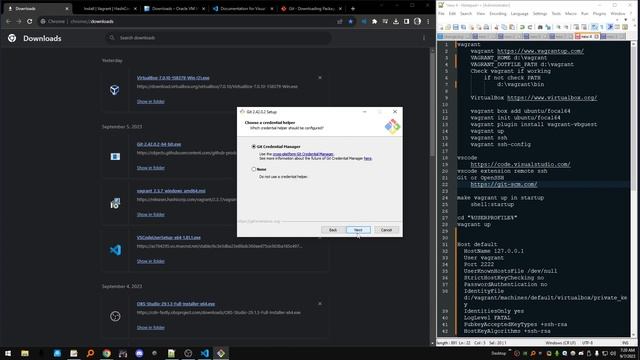Select the 'new 6' tab in Notepad++
This screenshot has height=360, width=640.
click(x=587, y=36)
